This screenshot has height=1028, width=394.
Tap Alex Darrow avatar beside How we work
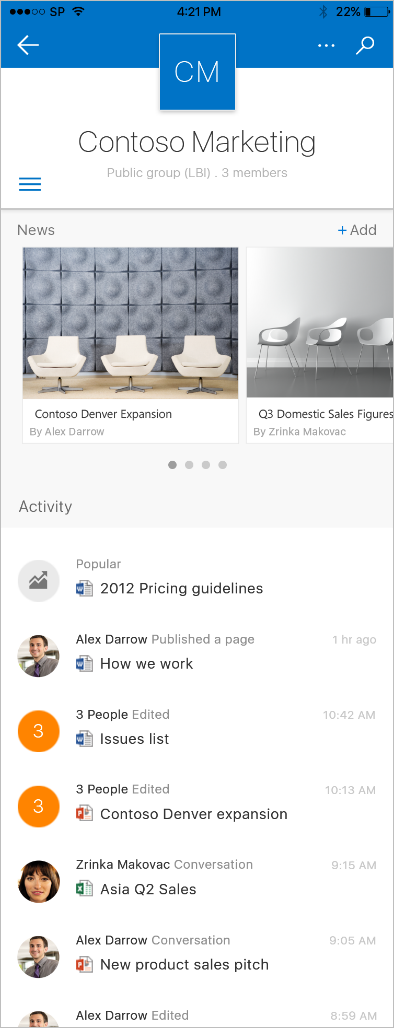(39, 656)
